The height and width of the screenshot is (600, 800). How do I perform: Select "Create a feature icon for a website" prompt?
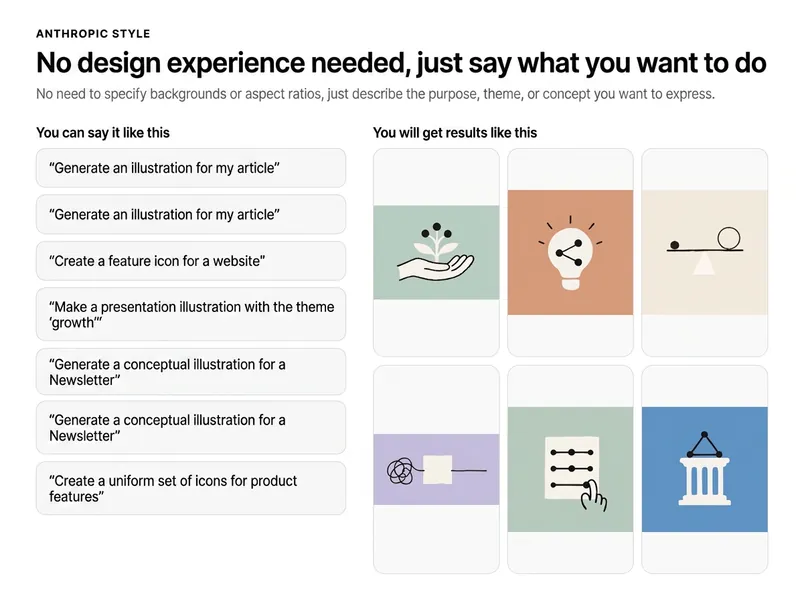(191, 261)
